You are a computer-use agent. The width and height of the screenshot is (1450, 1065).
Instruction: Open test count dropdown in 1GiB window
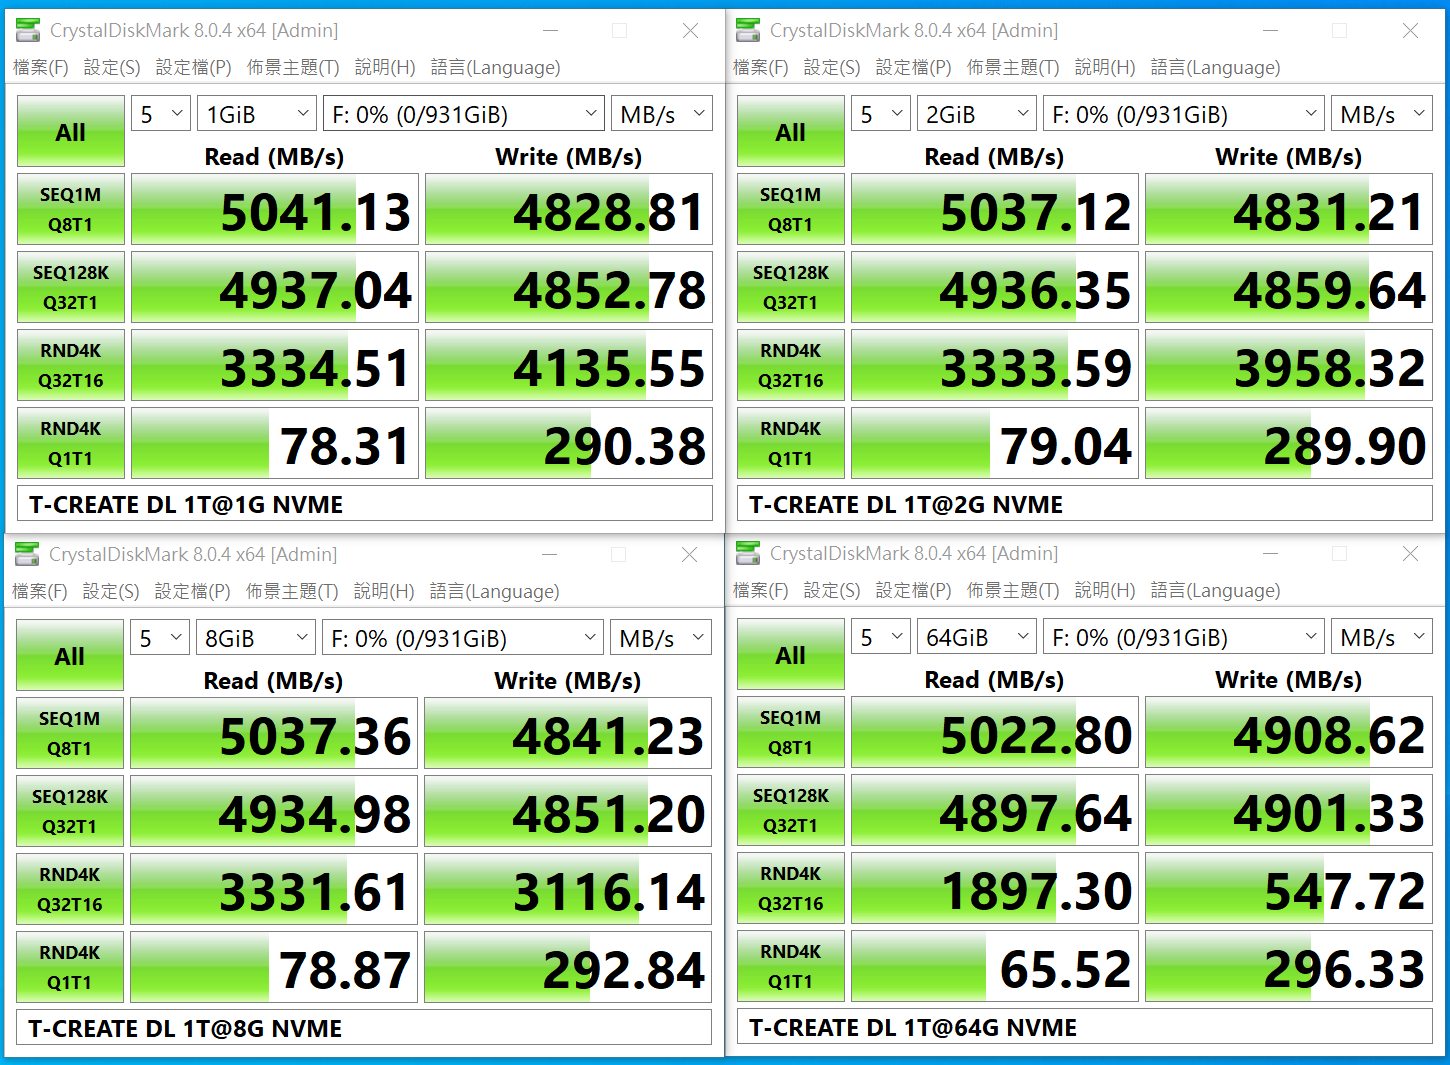[x=161, y=114]
